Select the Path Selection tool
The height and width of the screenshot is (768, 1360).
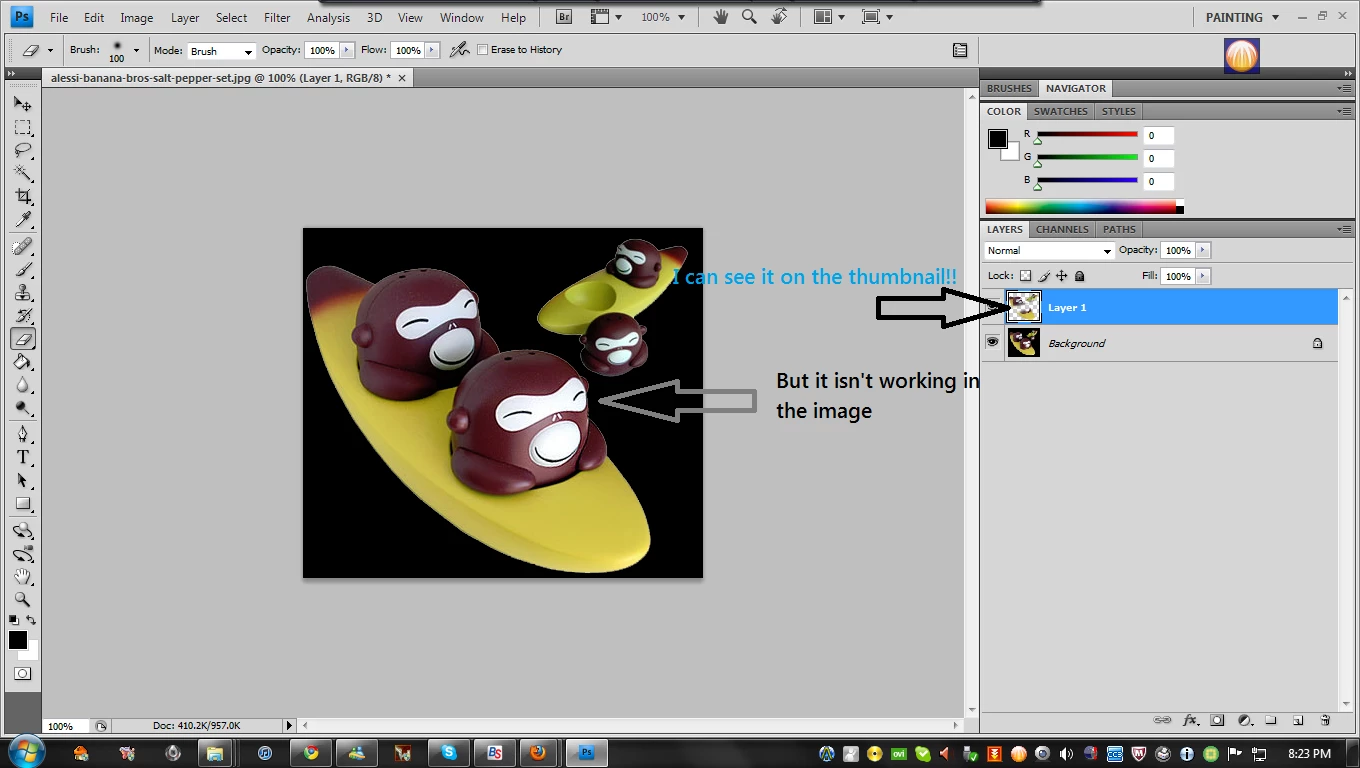[x=22, y=480]
